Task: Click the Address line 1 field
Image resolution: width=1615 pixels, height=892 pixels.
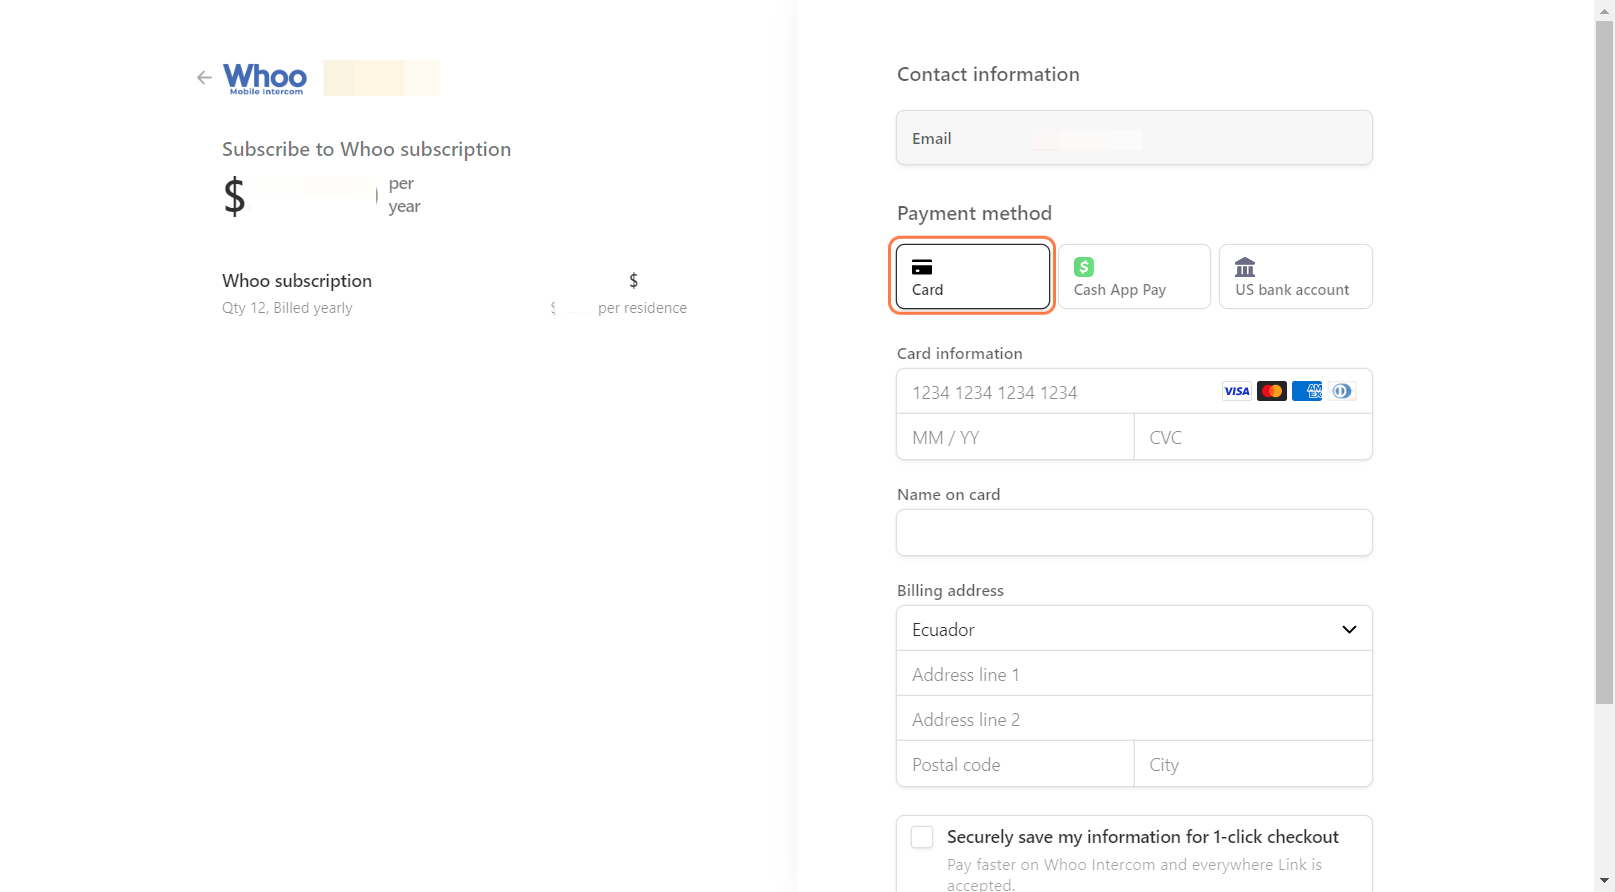Action: pos(1134,674)
